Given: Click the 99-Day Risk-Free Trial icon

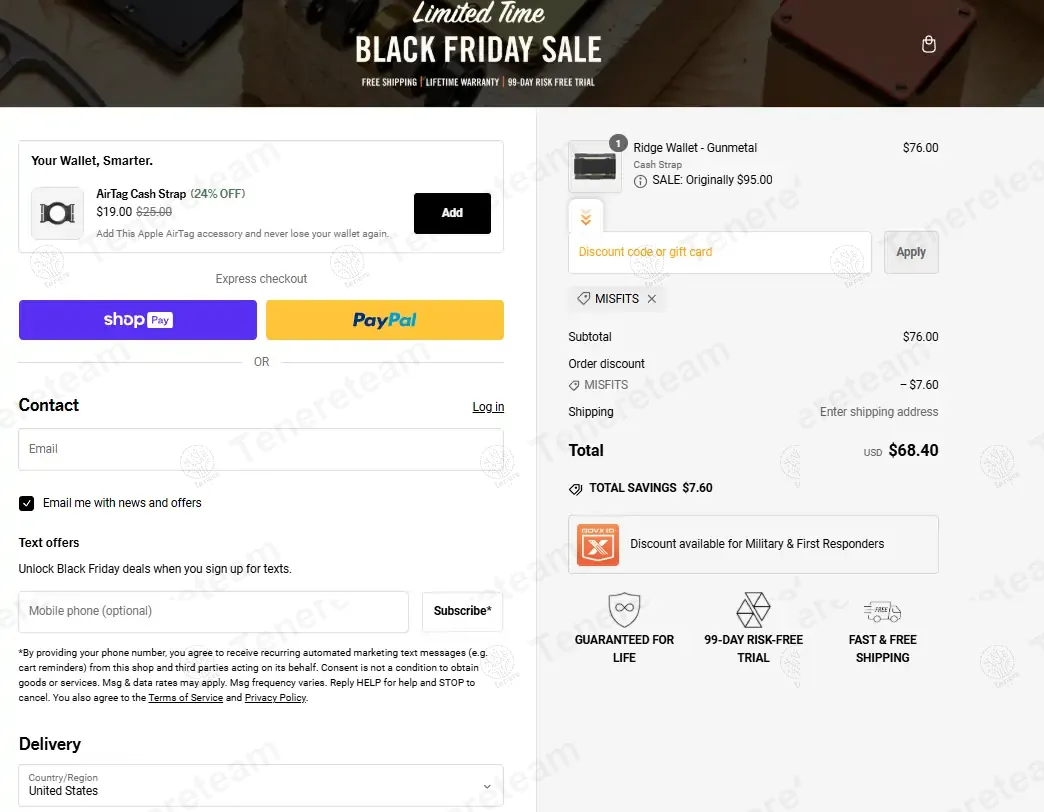Looking at the screenshot, I should [753, 609].
